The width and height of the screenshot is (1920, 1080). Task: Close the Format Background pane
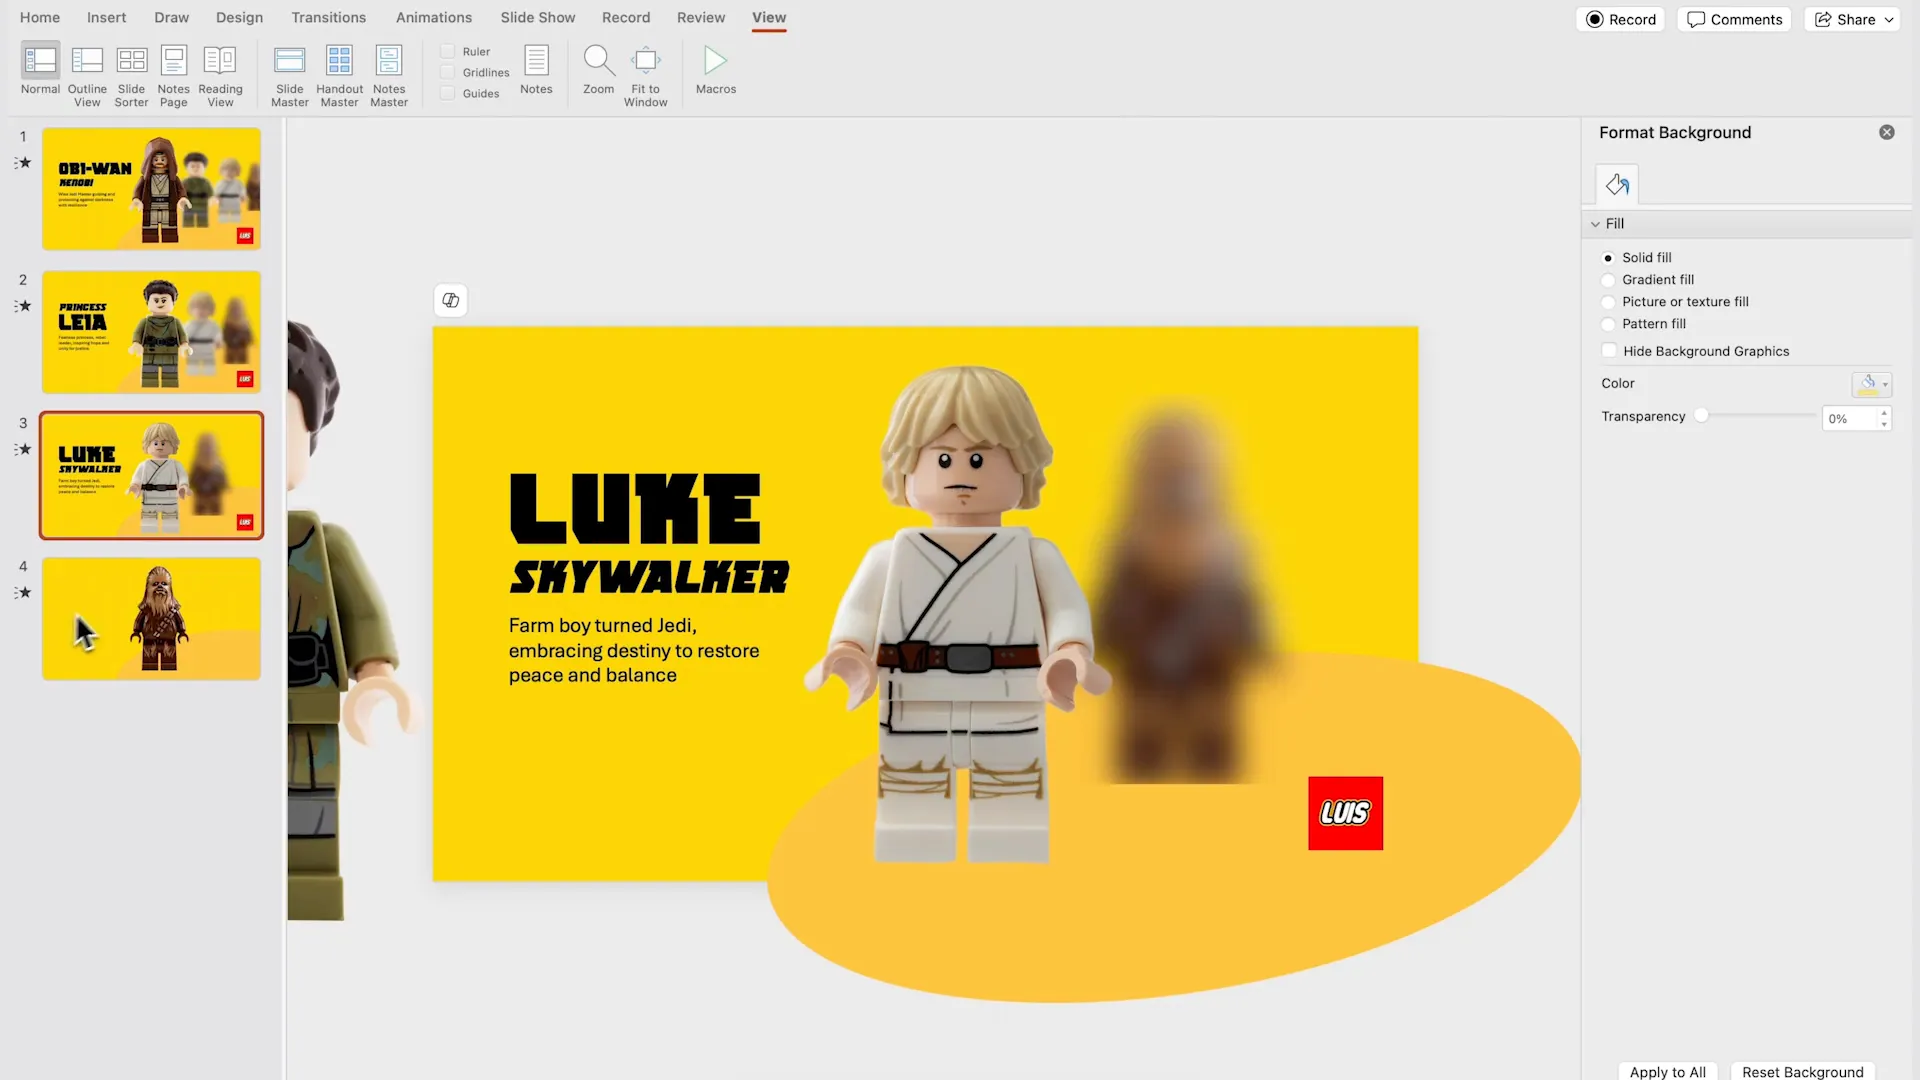coord(1886,132)
